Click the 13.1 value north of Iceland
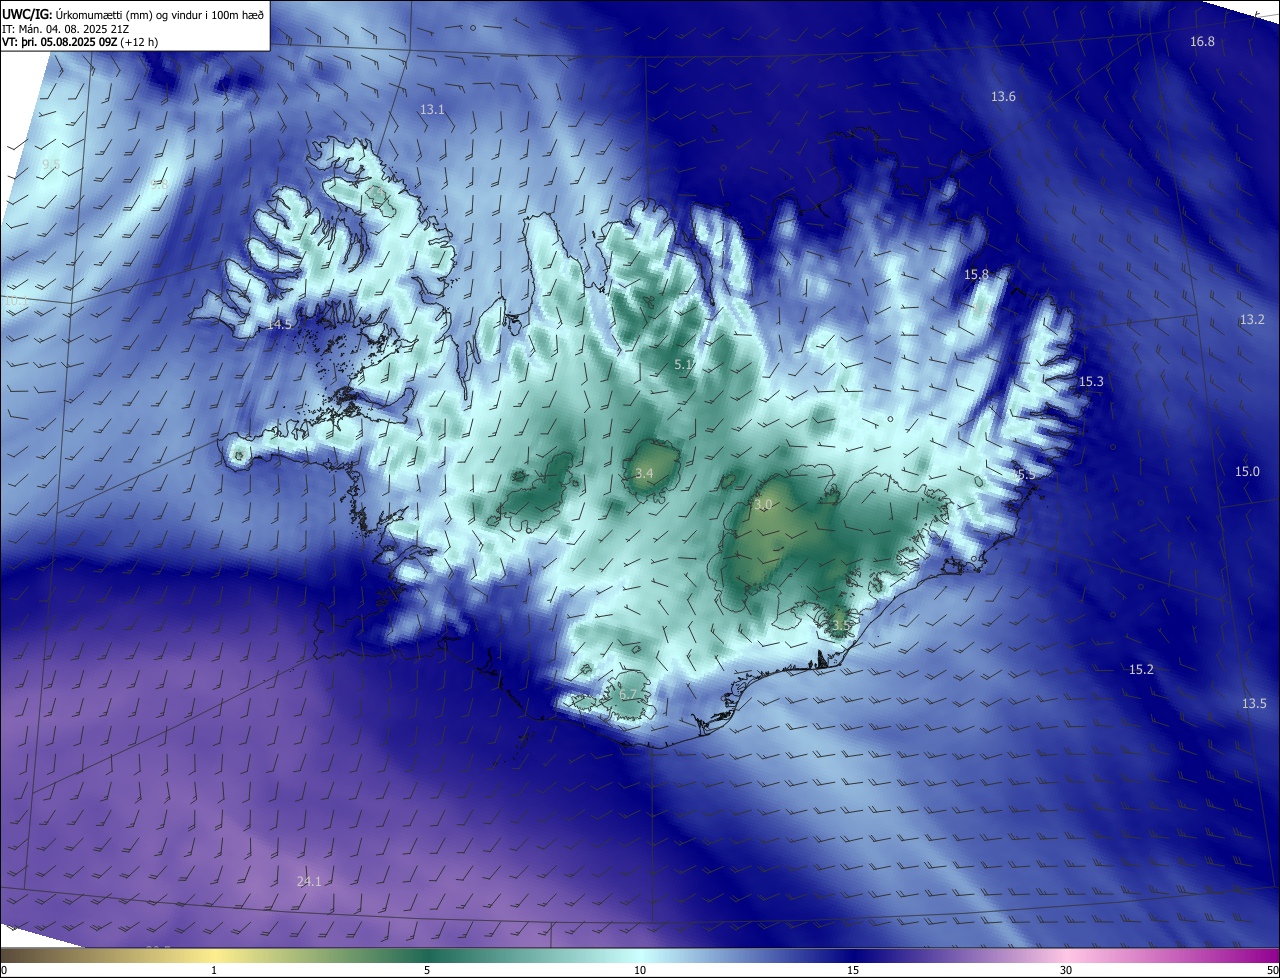The height and width of the screenshot is (978, 1280). click(x=432, y=110)
